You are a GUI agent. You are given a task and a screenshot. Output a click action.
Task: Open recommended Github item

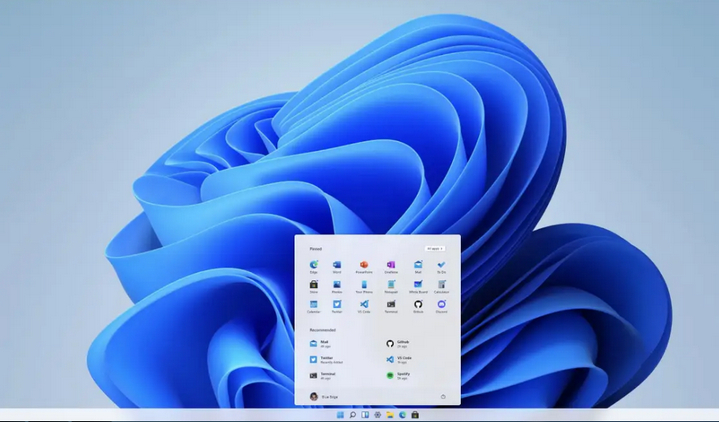(398, 344)
